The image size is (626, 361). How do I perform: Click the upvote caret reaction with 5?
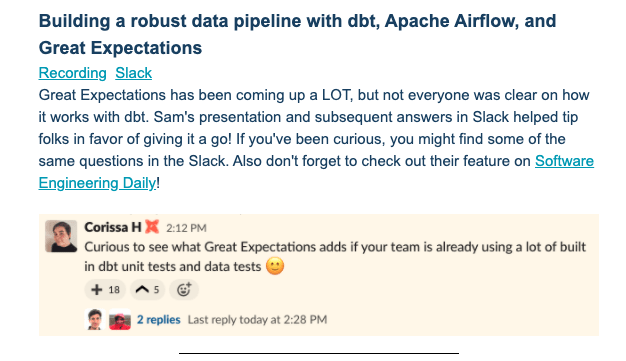(147, 290)
